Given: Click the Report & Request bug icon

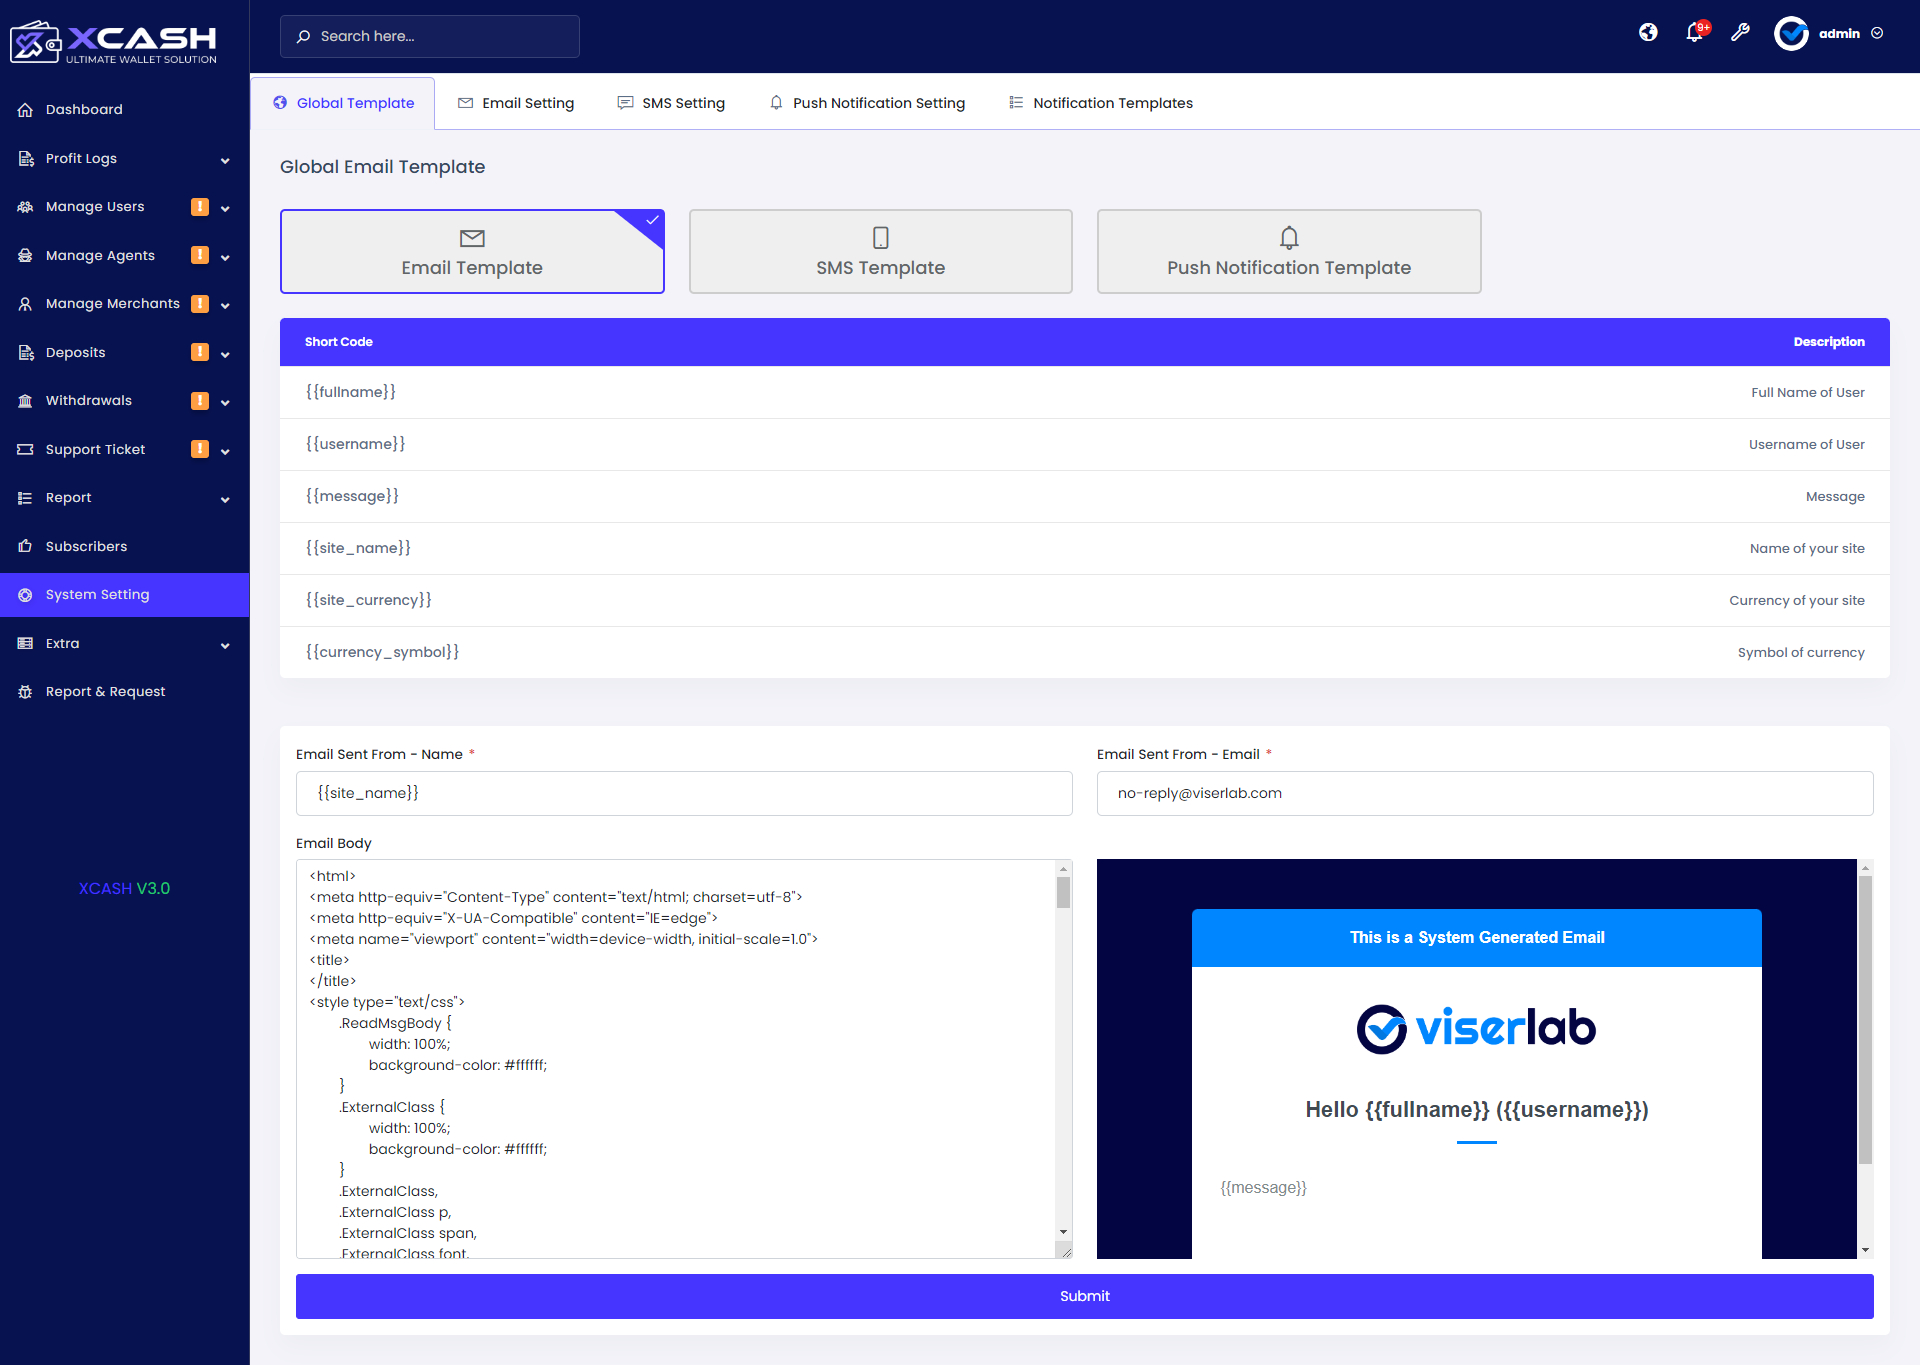Looking at the screenshot, I should pyautogui.click(x=25, y=692).
